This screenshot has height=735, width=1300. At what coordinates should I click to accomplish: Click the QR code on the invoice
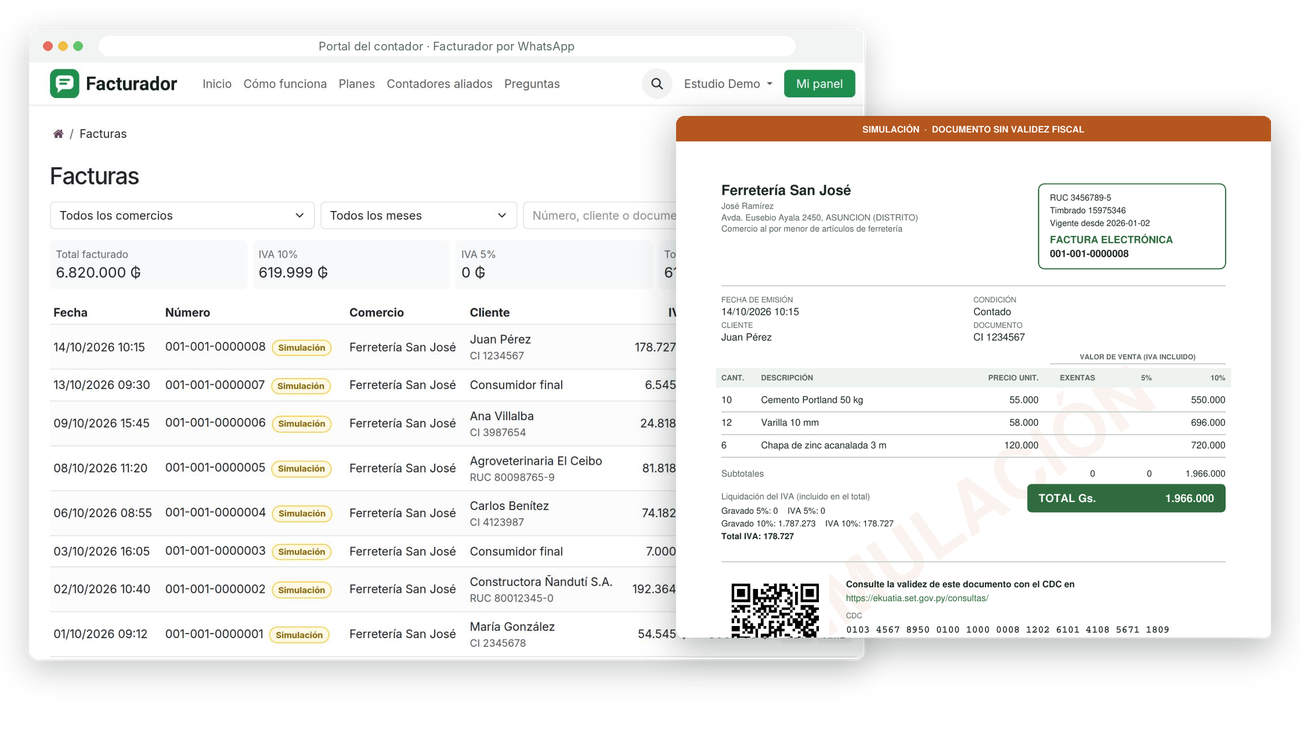point(775,610)
